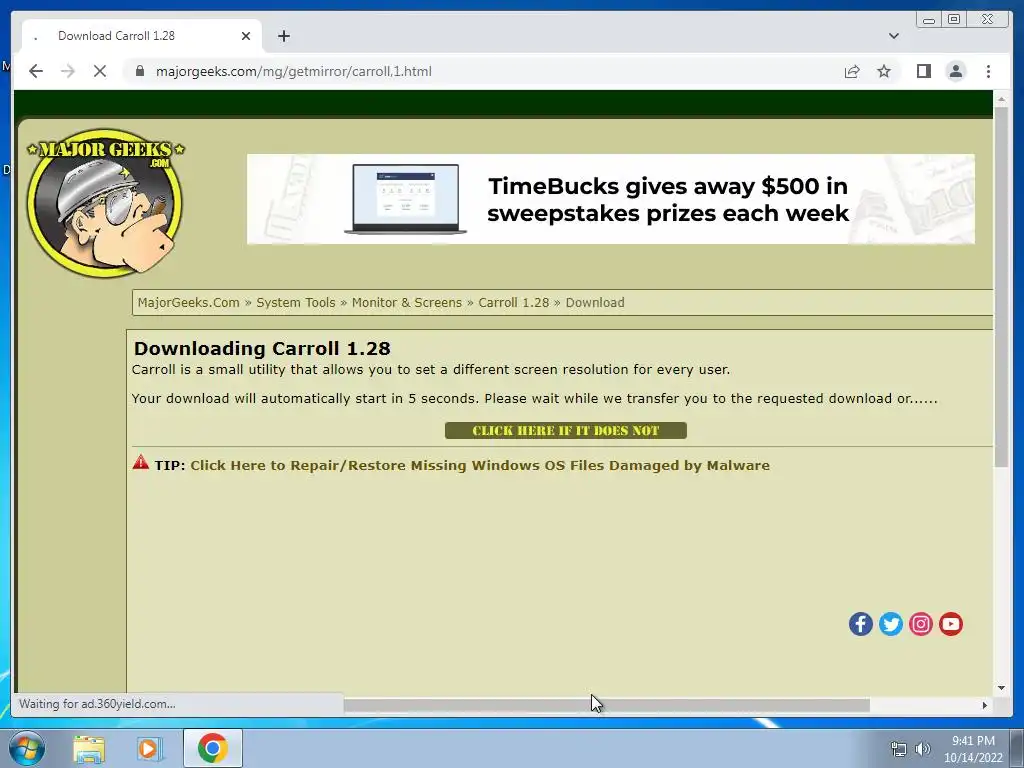The image size is (1024, 768).
Task: Launch Windows Media Player from the taskbar
Action: click(150, 748)
